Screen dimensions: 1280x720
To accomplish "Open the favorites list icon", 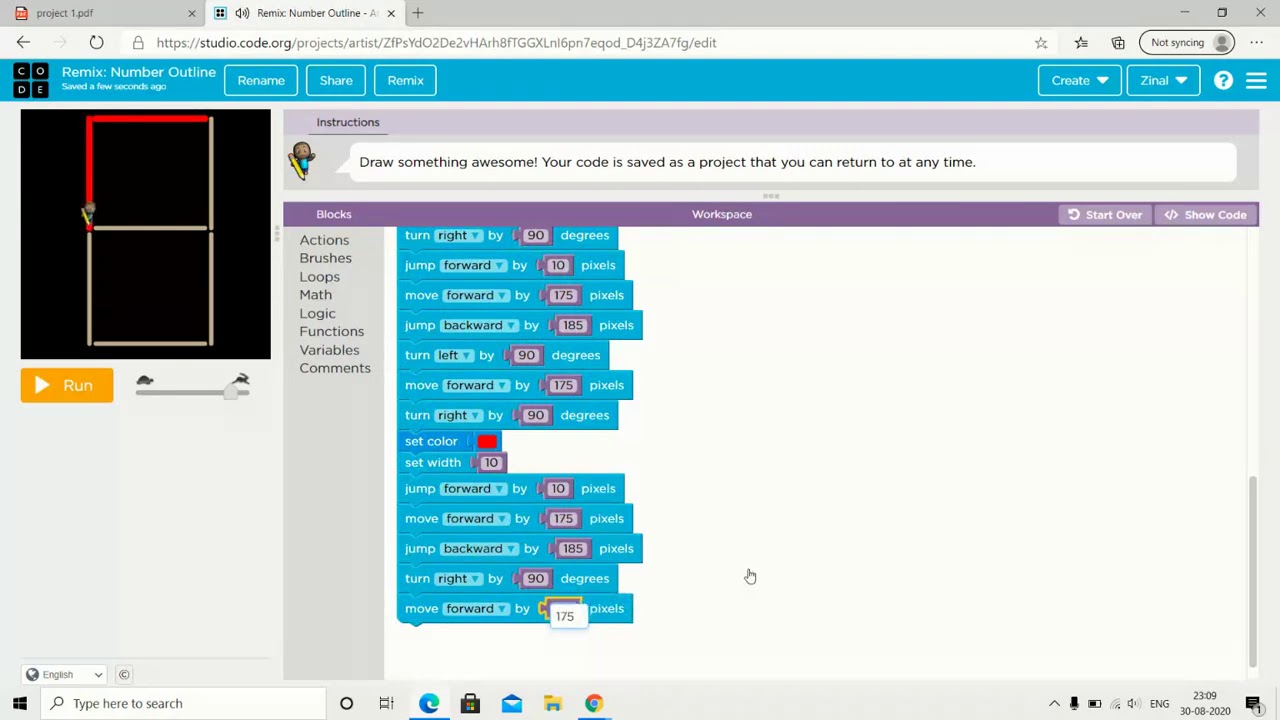I will pos(1081,43).
